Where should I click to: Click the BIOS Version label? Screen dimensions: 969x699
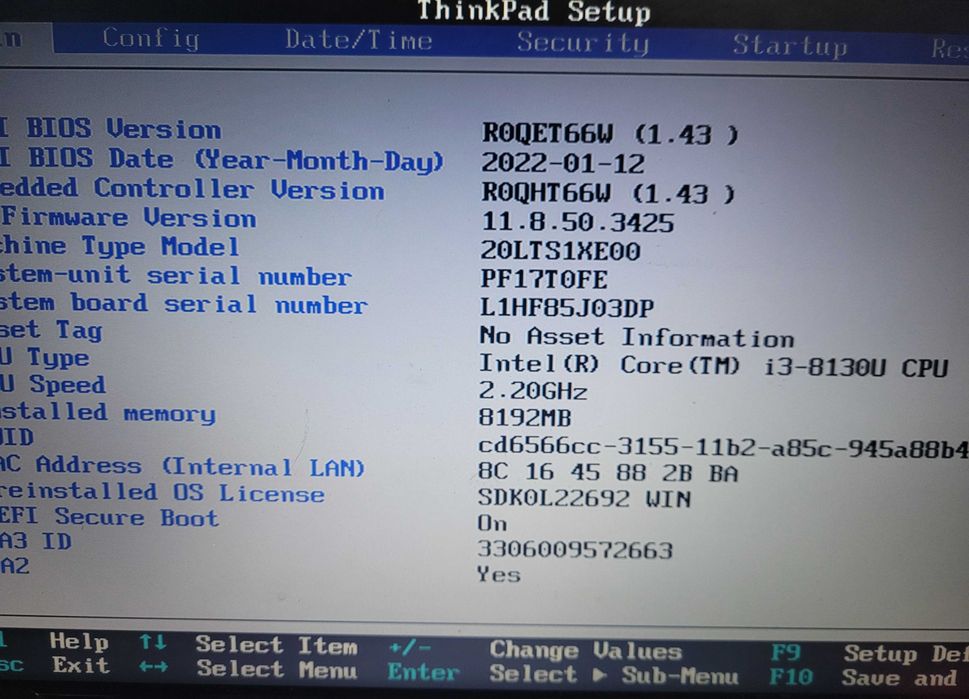pyautogui.click(x=110, y=129)
